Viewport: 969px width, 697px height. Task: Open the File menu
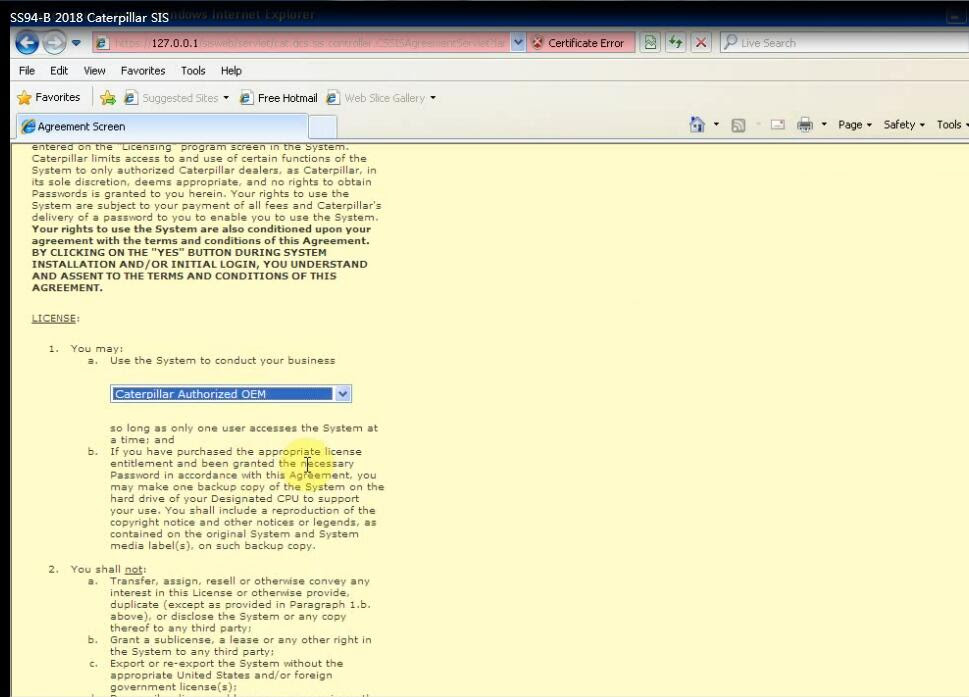[27, 71]
